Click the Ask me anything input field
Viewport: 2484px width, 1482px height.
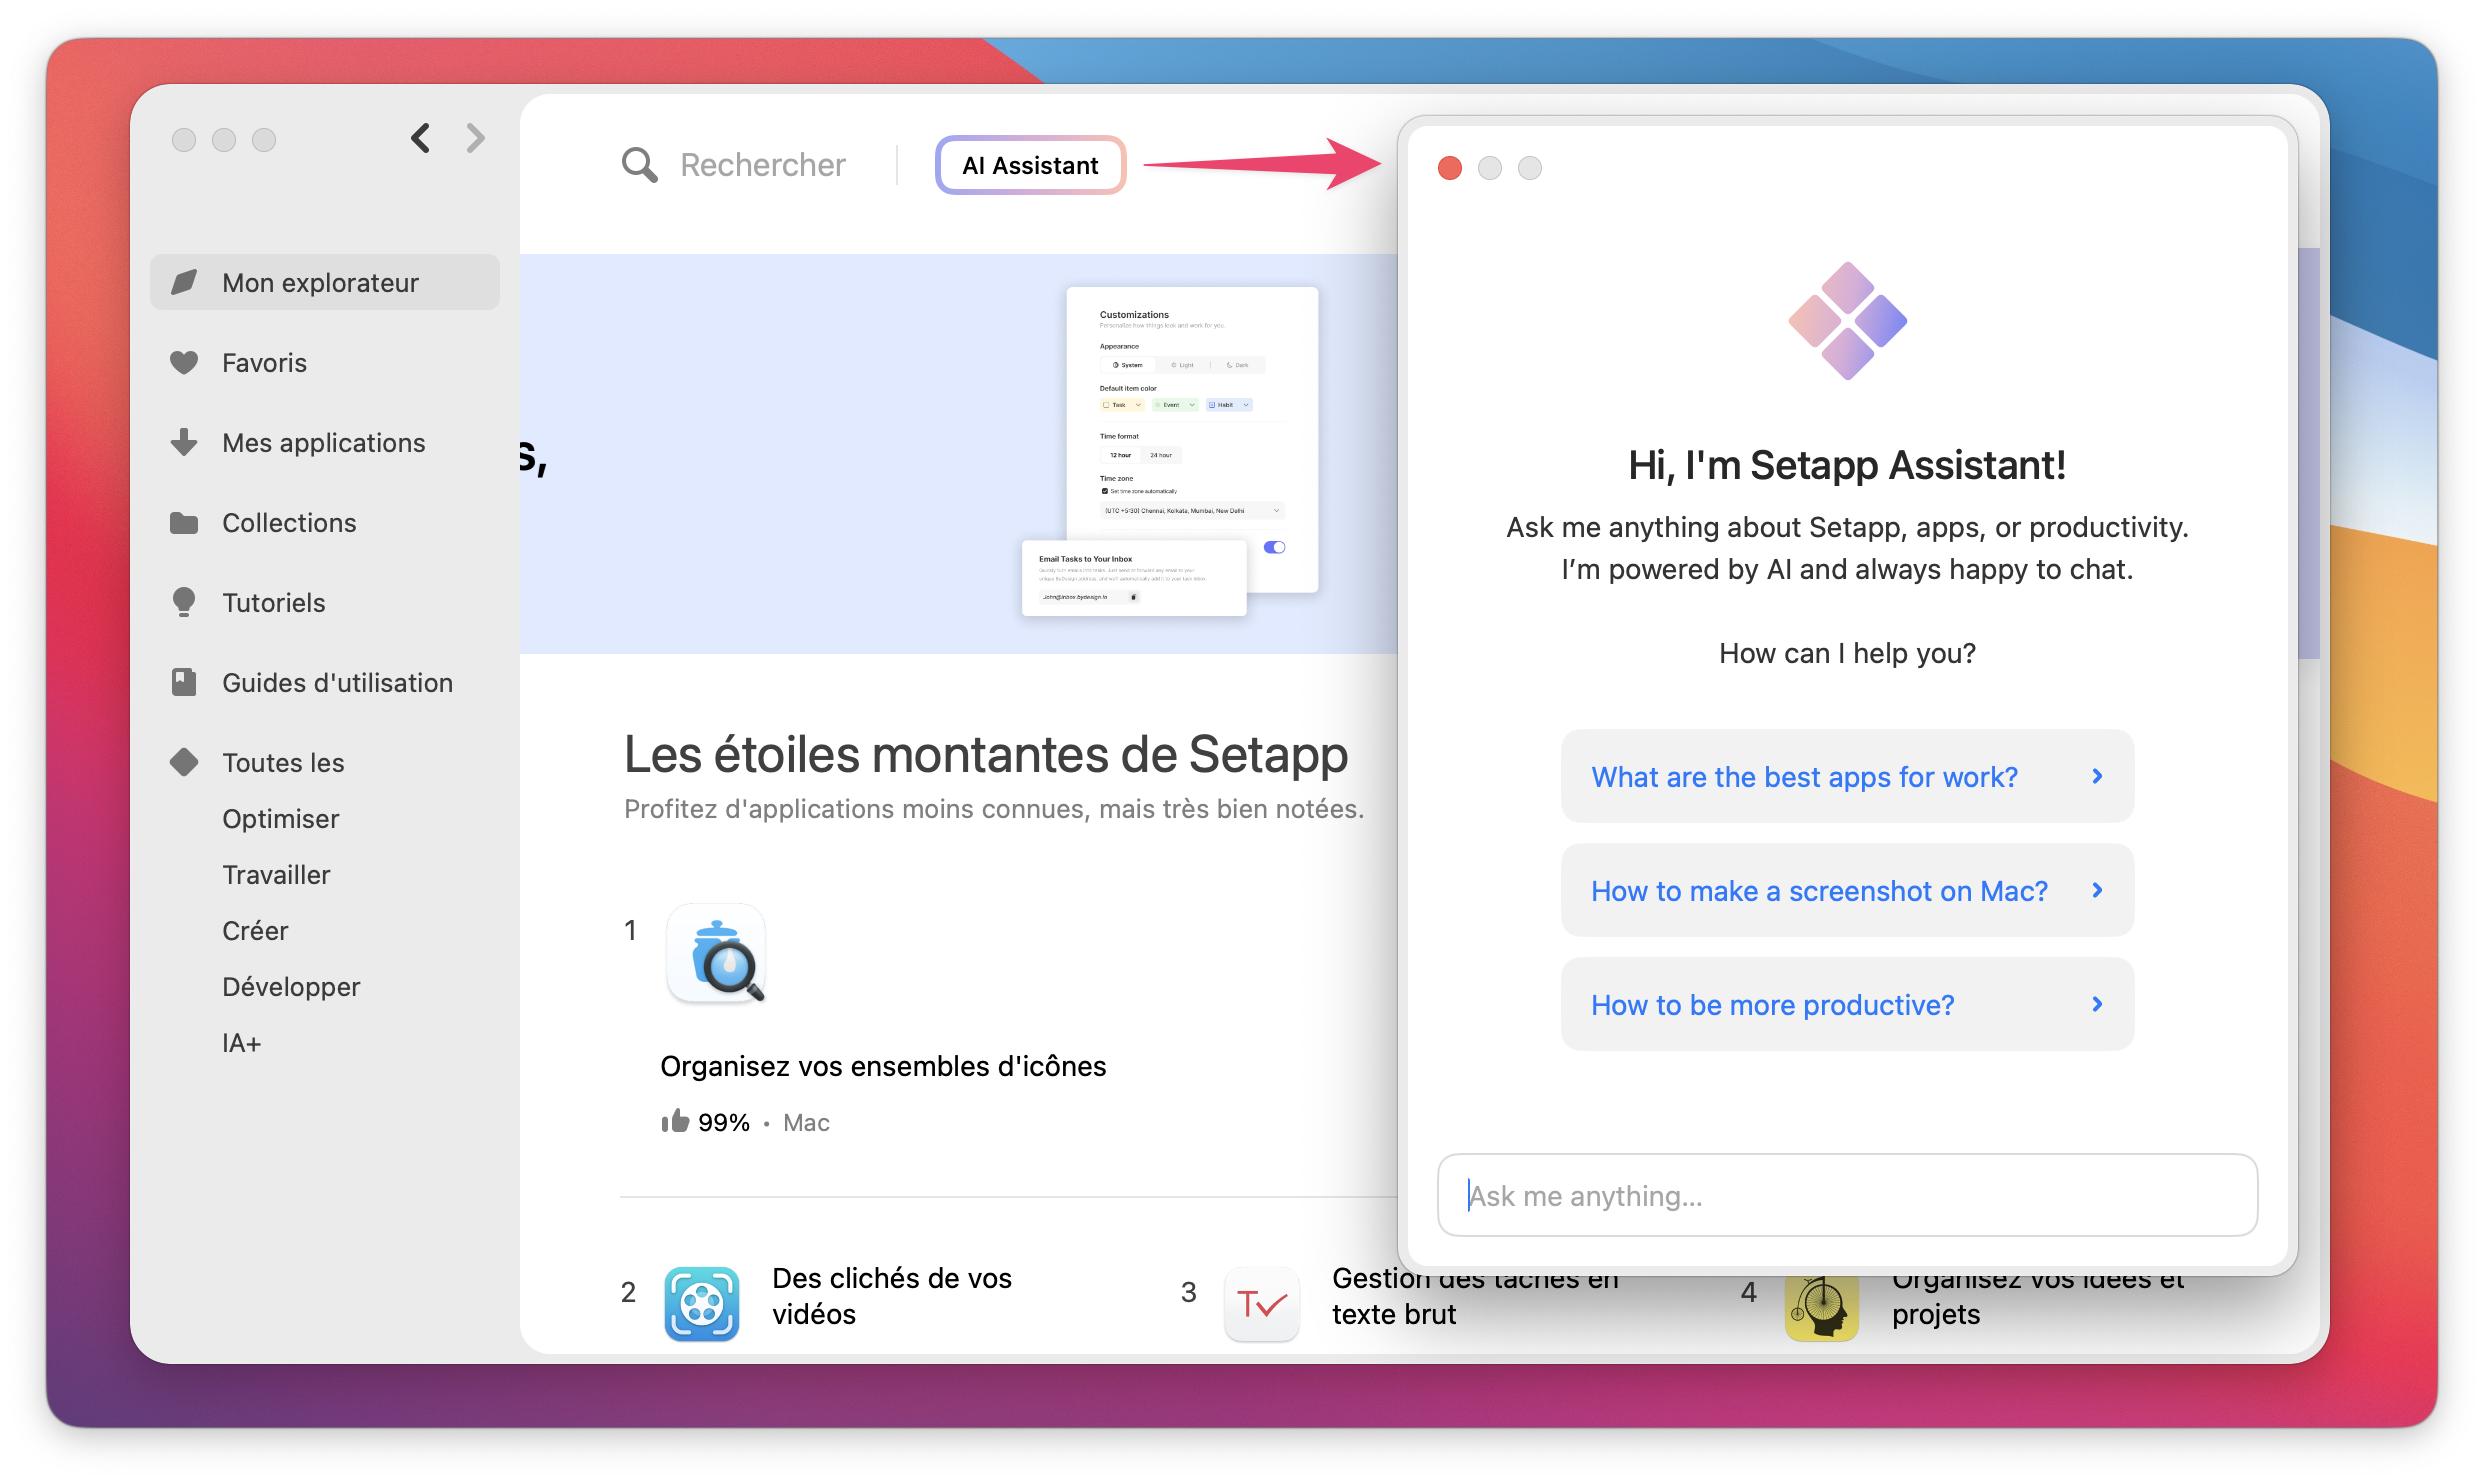pyautogui.click(x=1847, y=1196)
